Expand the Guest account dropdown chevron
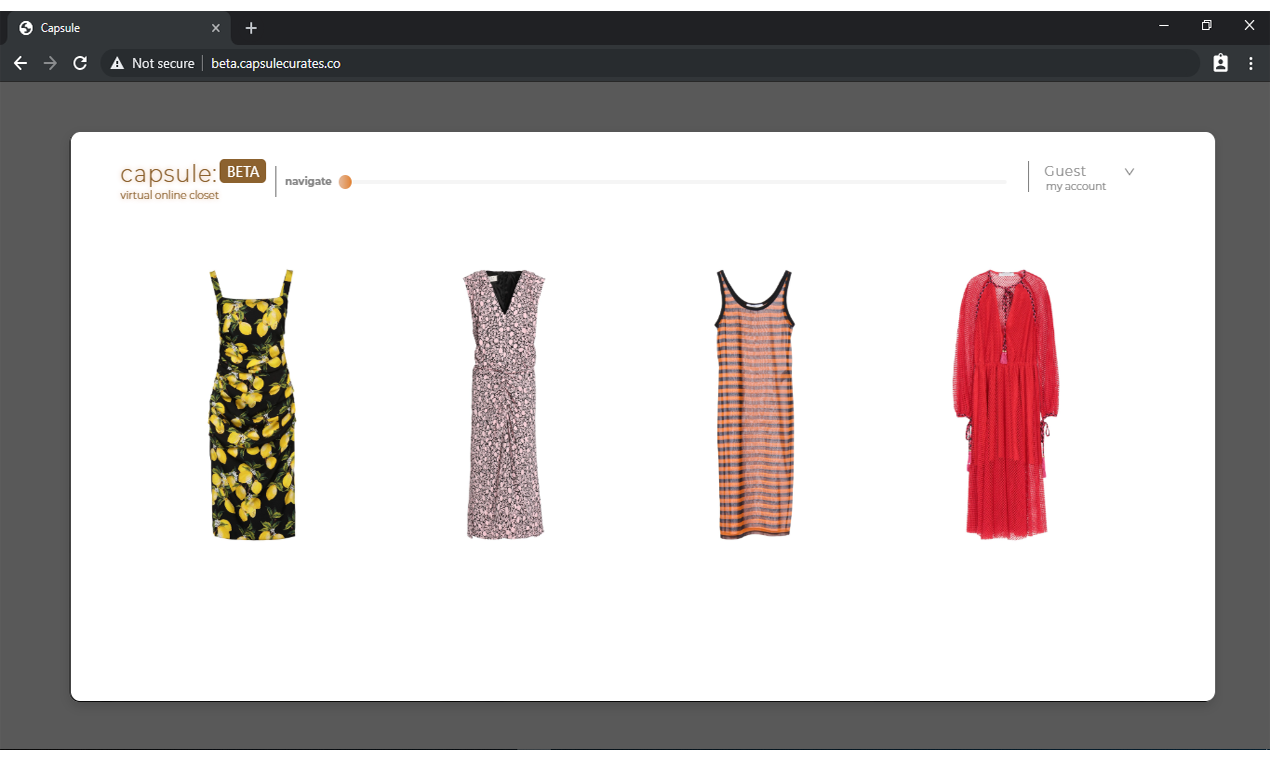This screenshot has width=1270, height=760. pyautogui.click(x=1129, y=171)
